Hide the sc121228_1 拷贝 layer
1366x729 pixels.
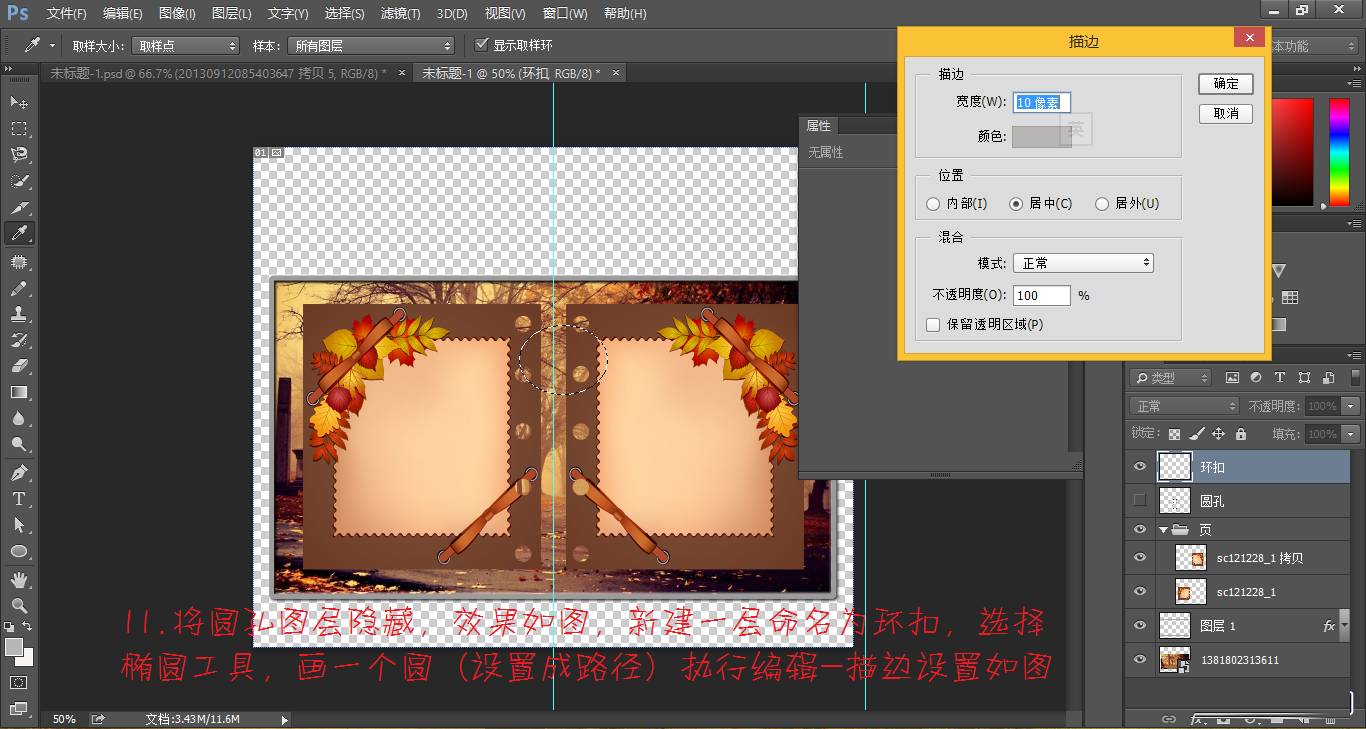[x=1139, y=559]
